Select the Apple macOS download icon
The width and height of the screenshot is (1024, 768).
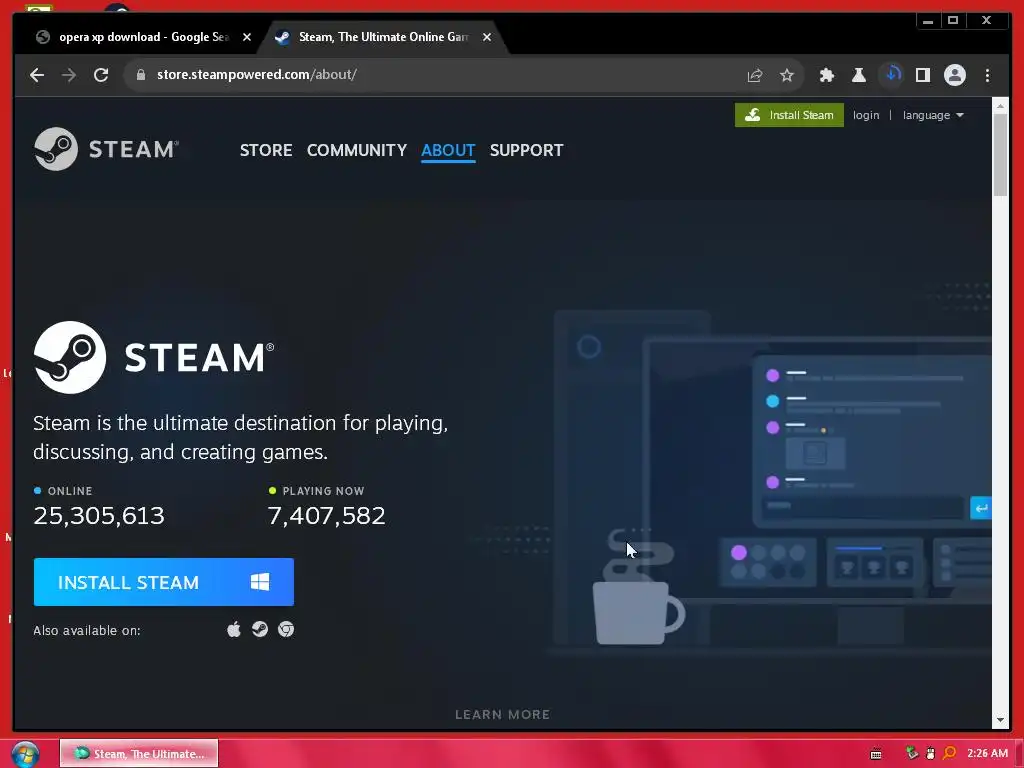click(x=234, y=630)
